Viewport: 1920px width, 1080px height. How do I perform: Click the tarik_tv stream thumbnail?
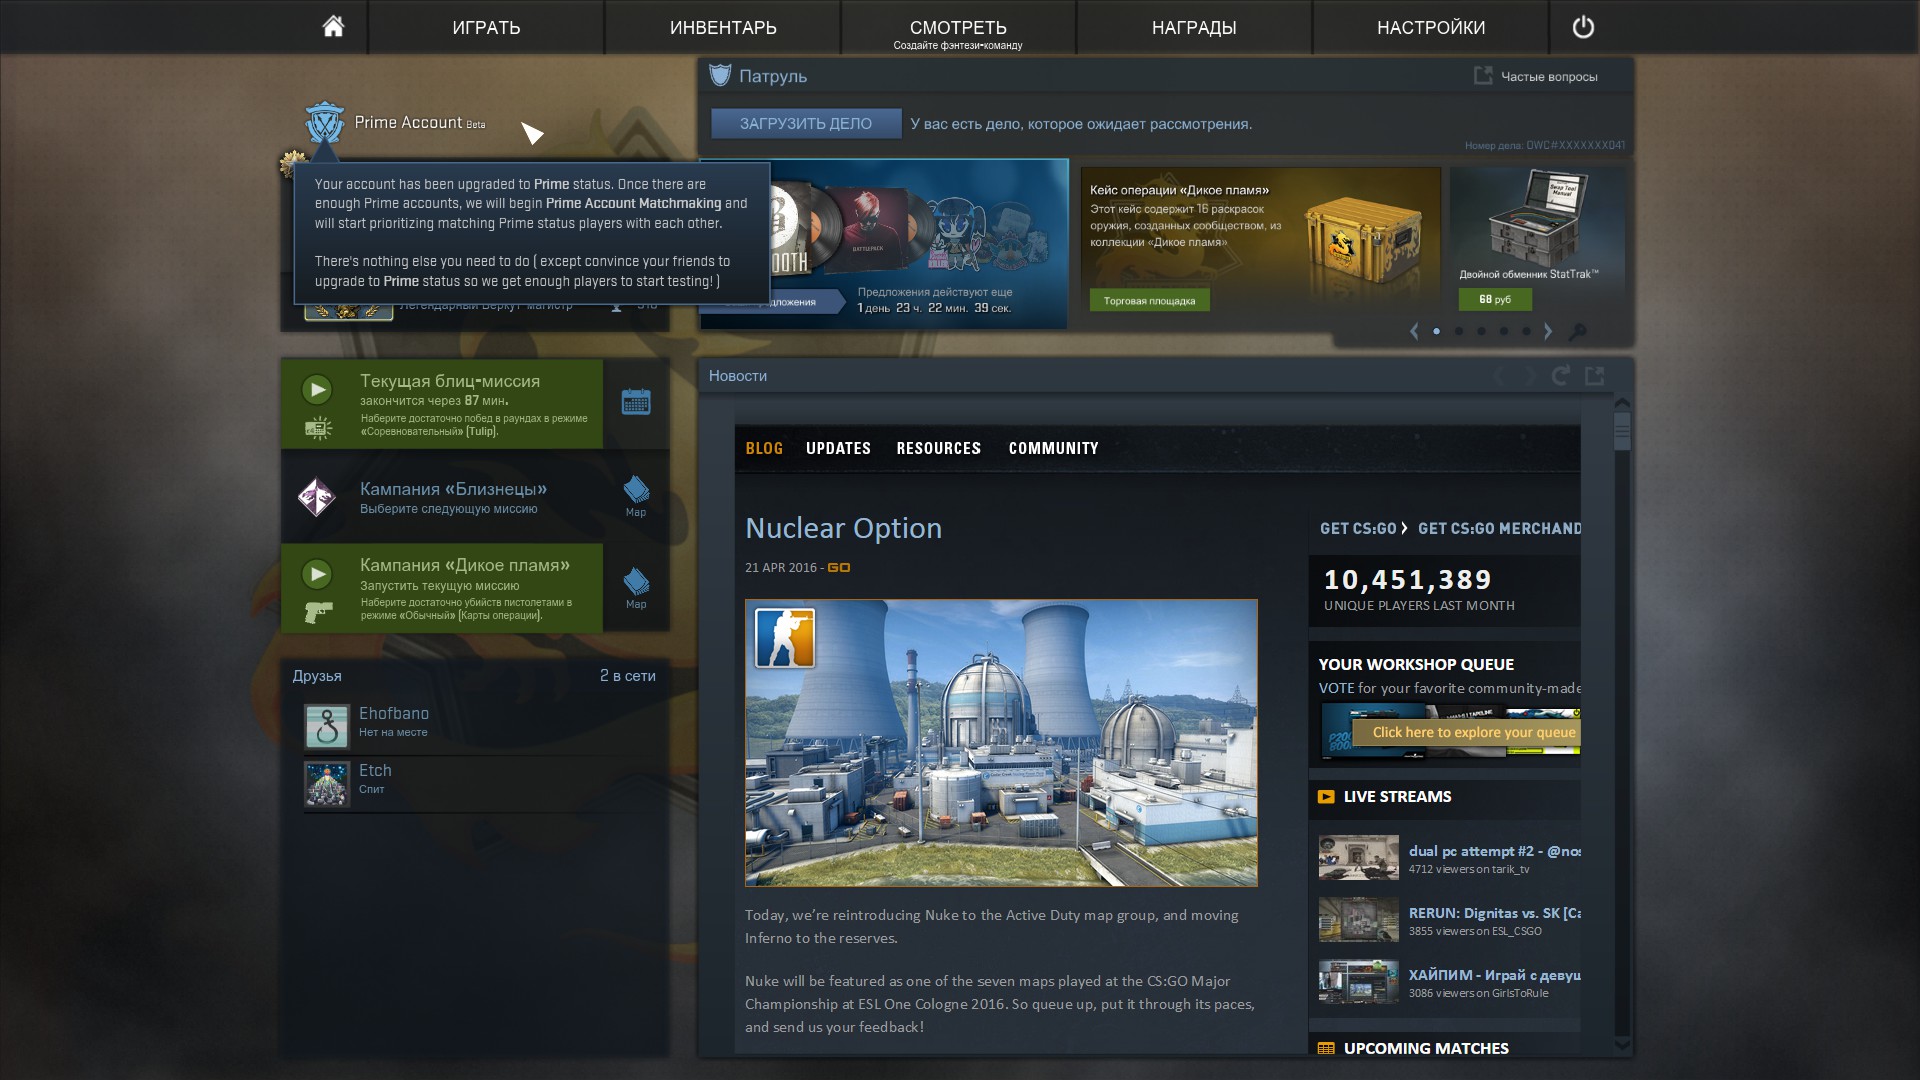coord(1358,857)
